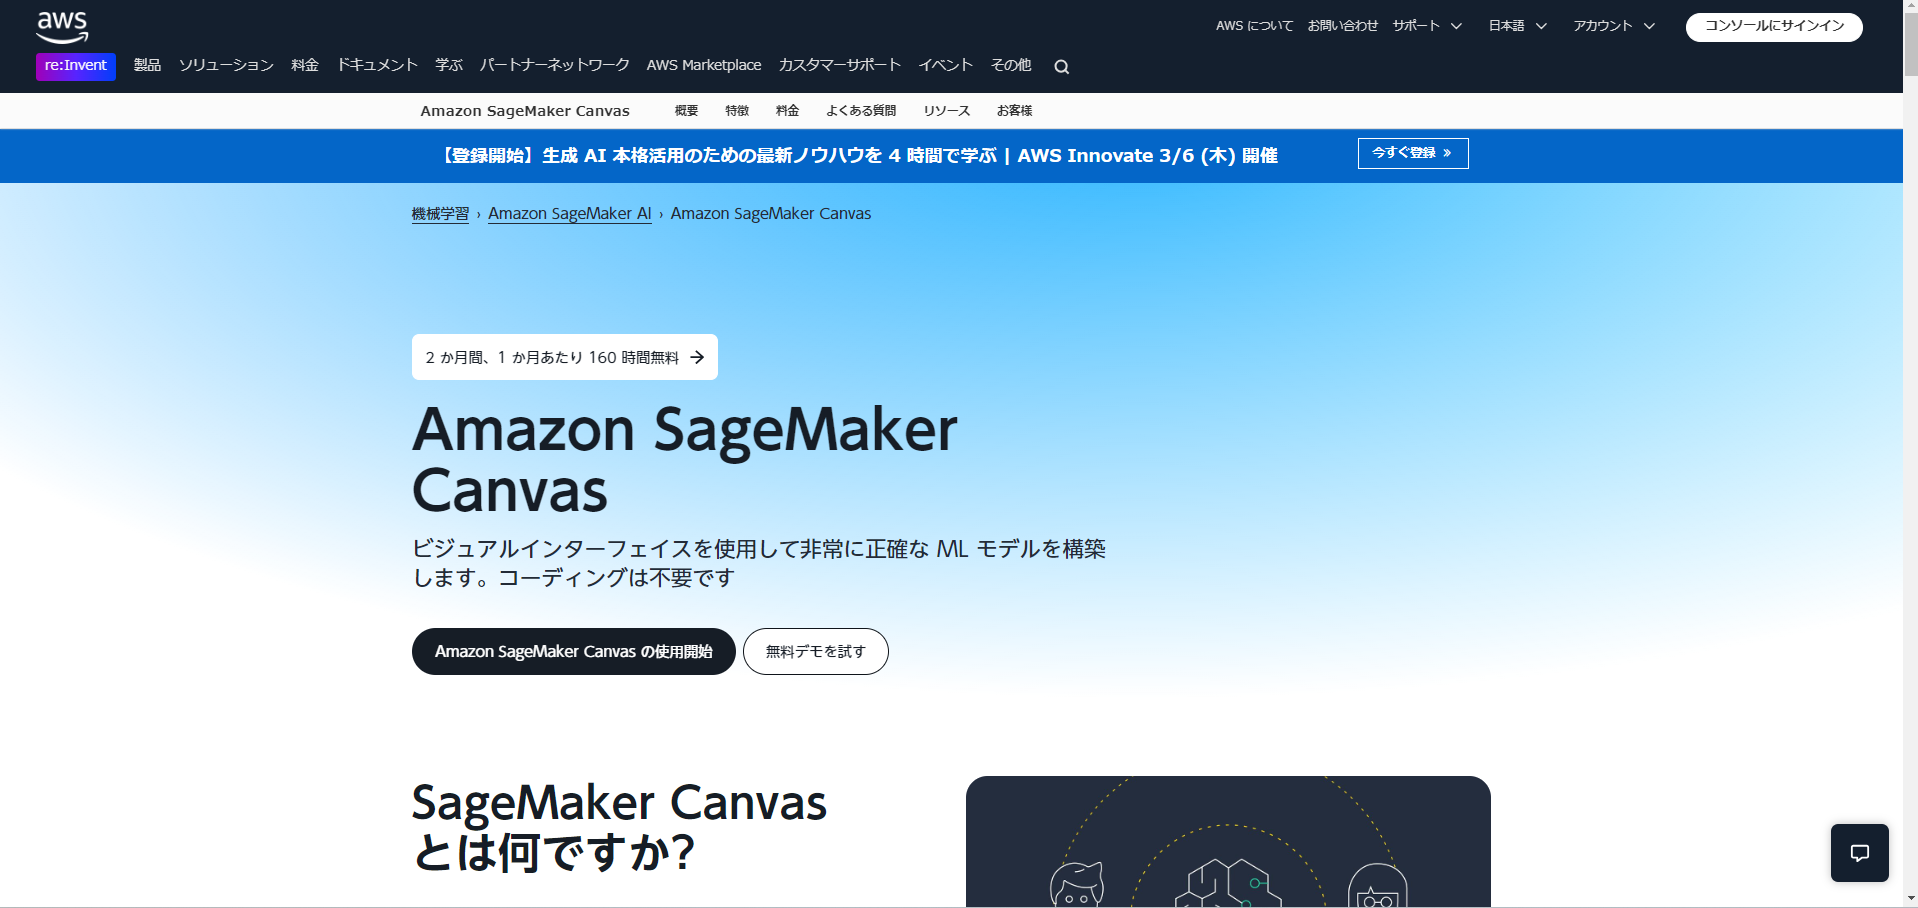This screenshot has width=1918, height=908.
Task: Open the ドキュメント menu
Action: 377,65
